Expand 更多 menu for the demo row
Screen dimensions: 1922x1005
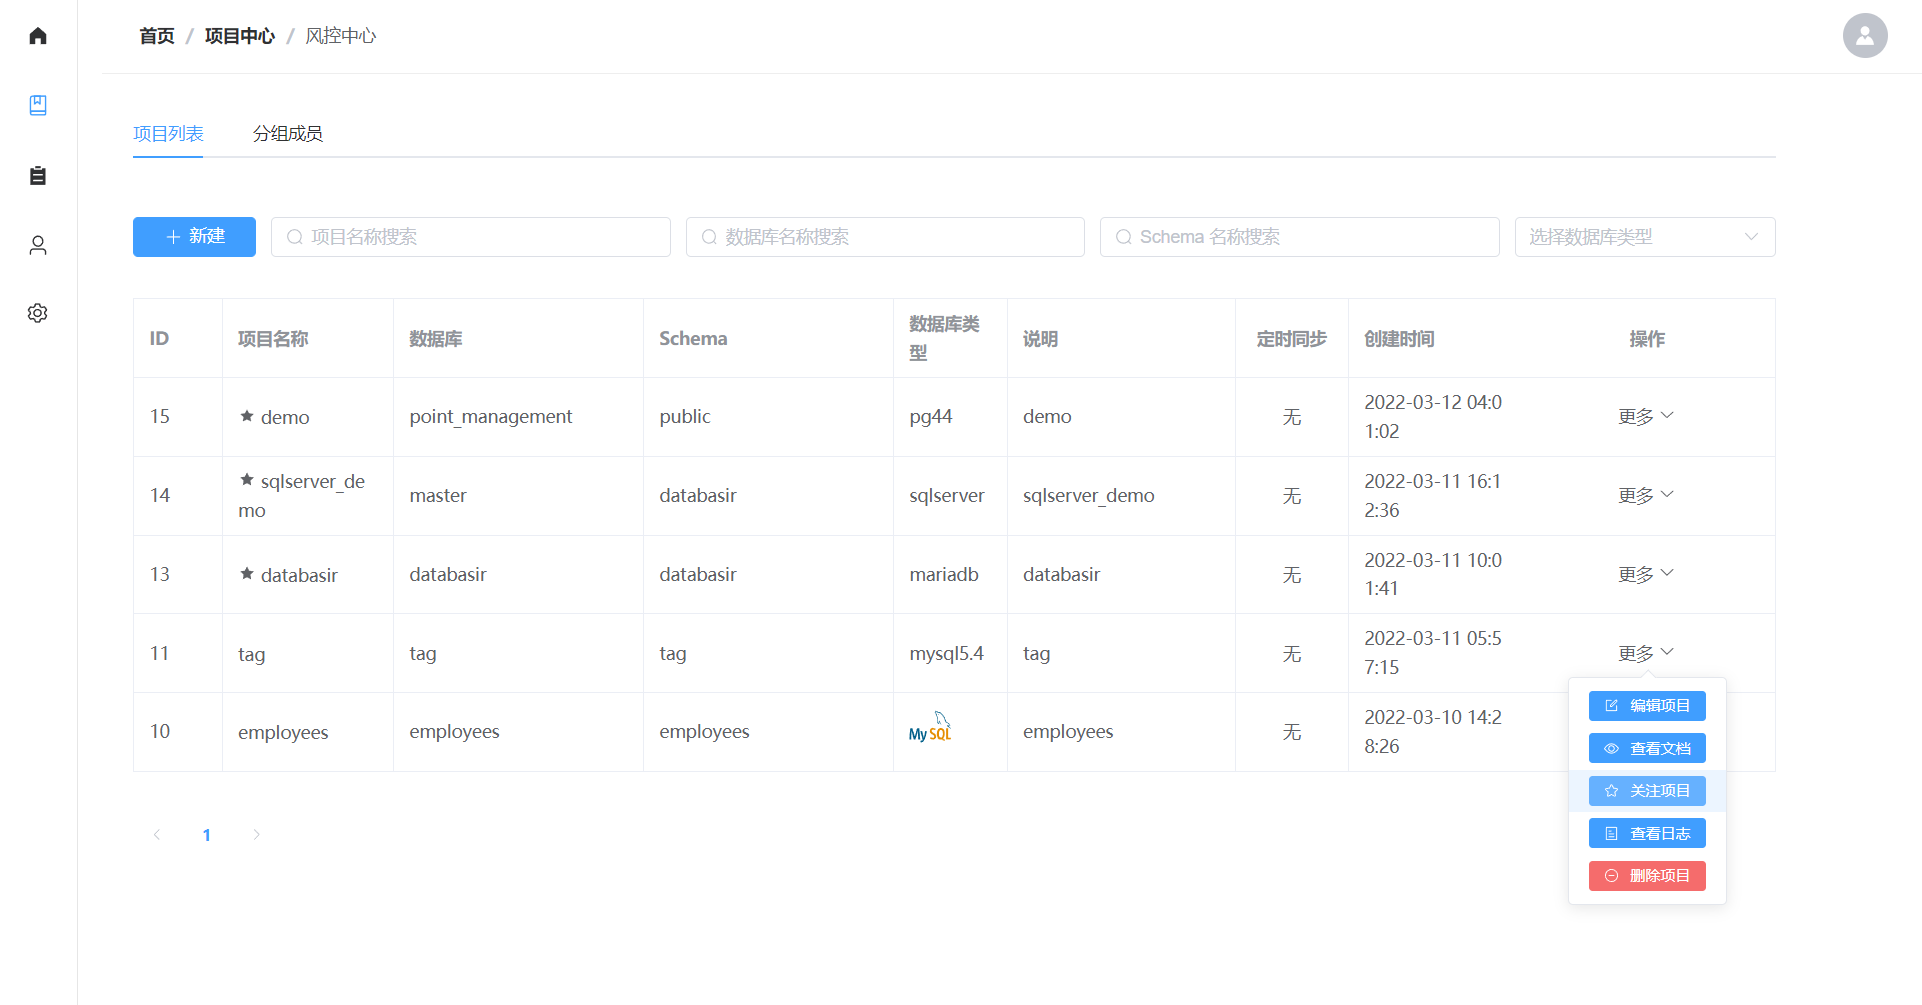(x=1645, y=416)
